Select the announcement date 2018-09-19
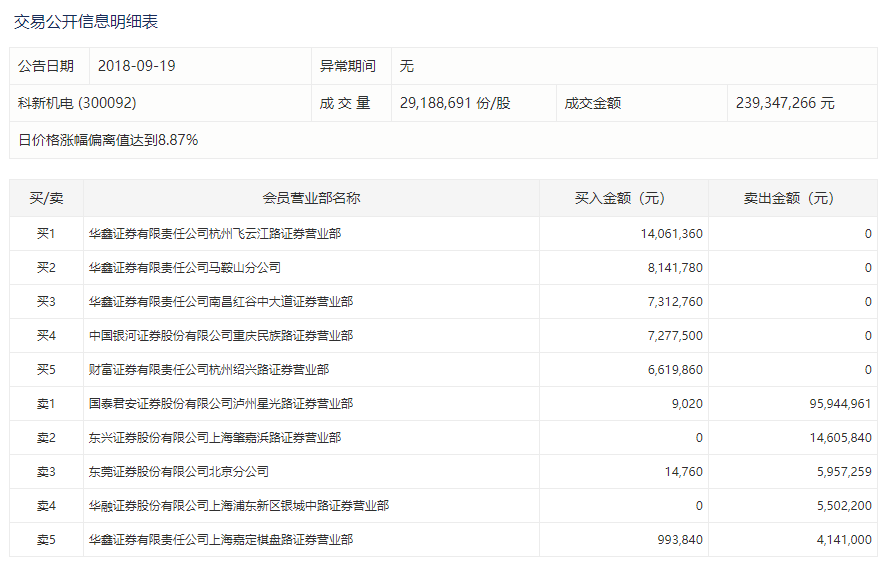 [137, 66]
